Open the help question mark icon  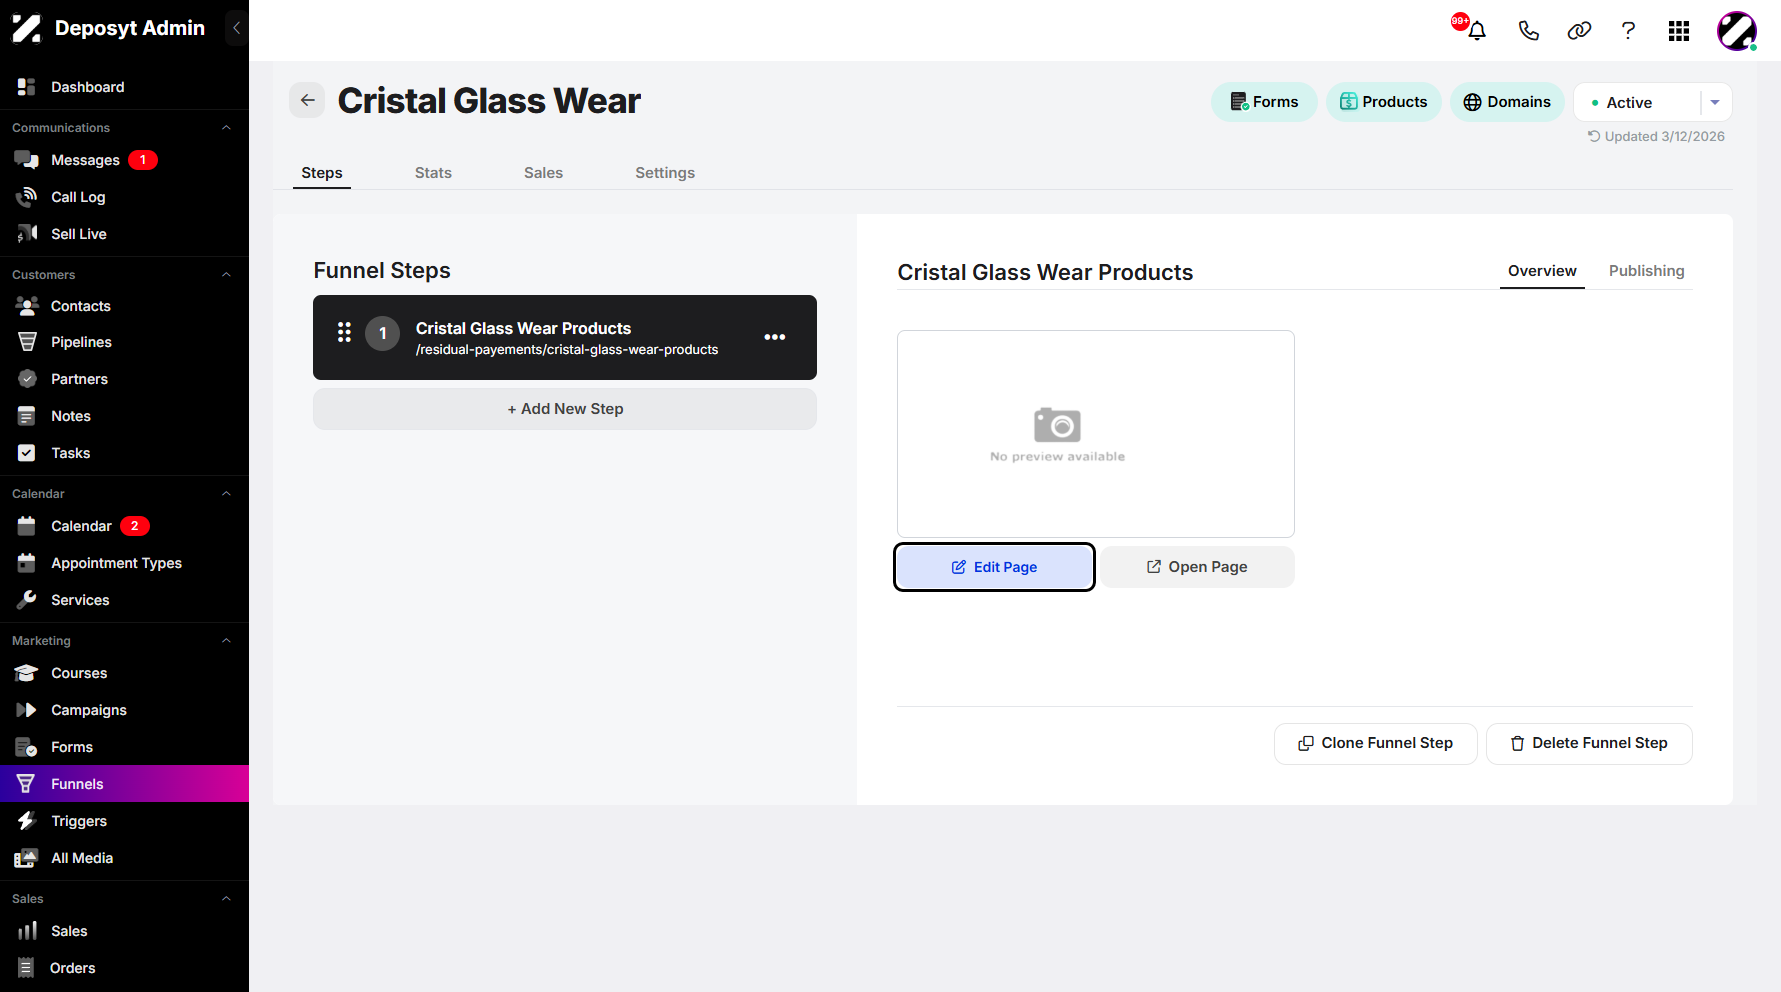(1628, 30)
